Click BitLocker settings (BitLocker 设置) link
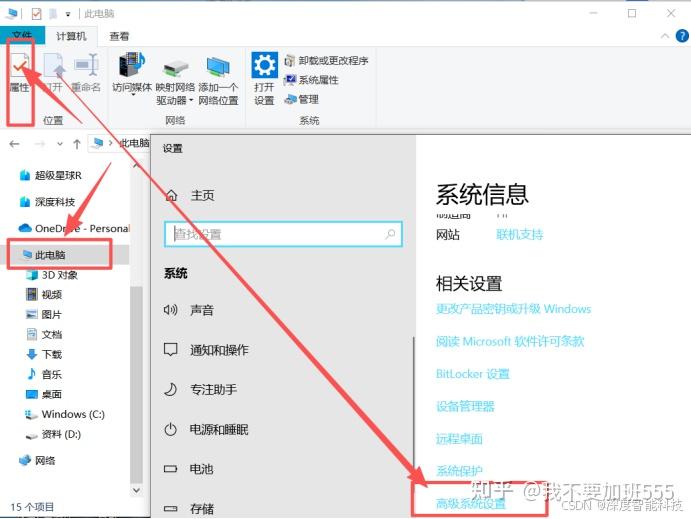This screenshot has height=519, width=691. click(473, 374)
